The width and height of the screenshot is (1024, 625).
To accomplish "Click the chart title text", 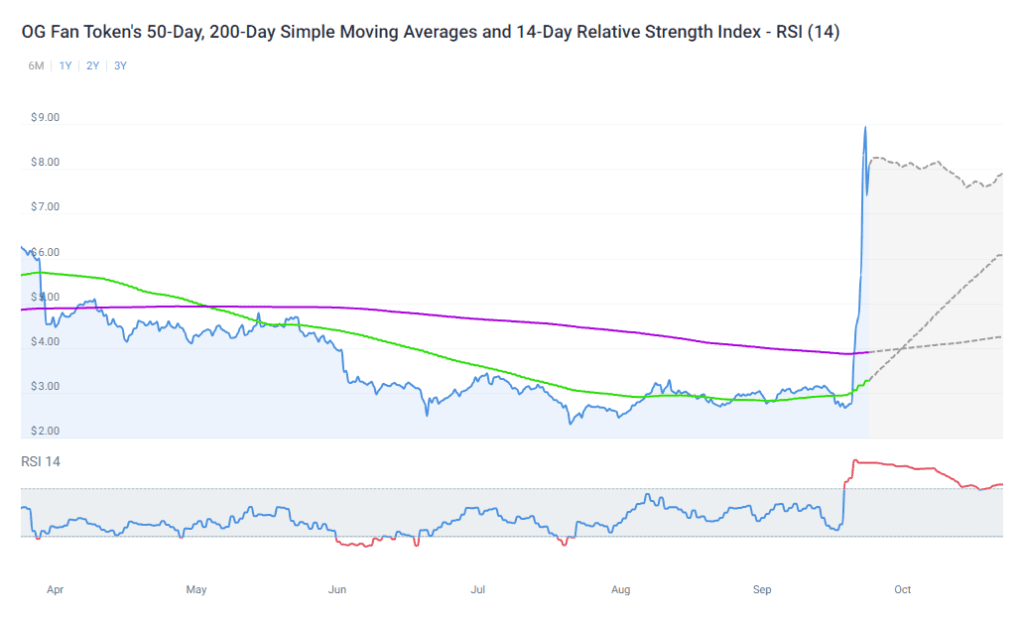I will 430,31.
